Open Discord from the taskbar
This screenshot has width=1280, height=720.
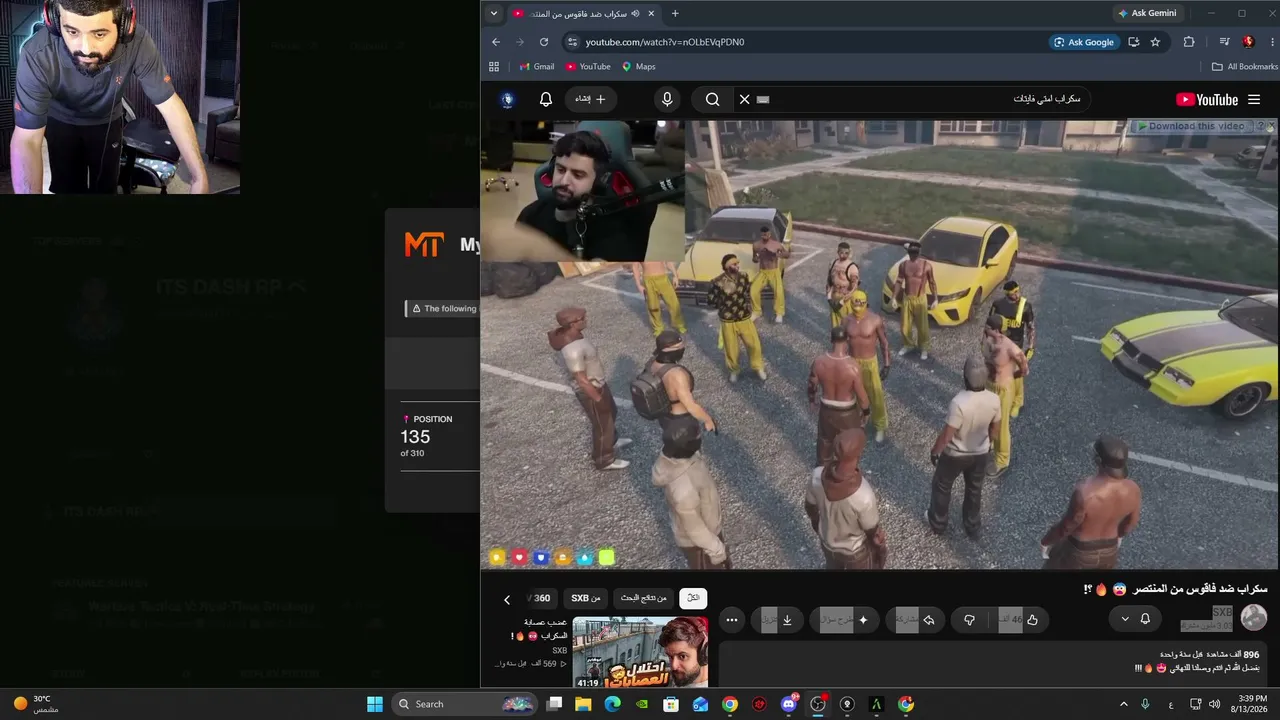(789, 704)
